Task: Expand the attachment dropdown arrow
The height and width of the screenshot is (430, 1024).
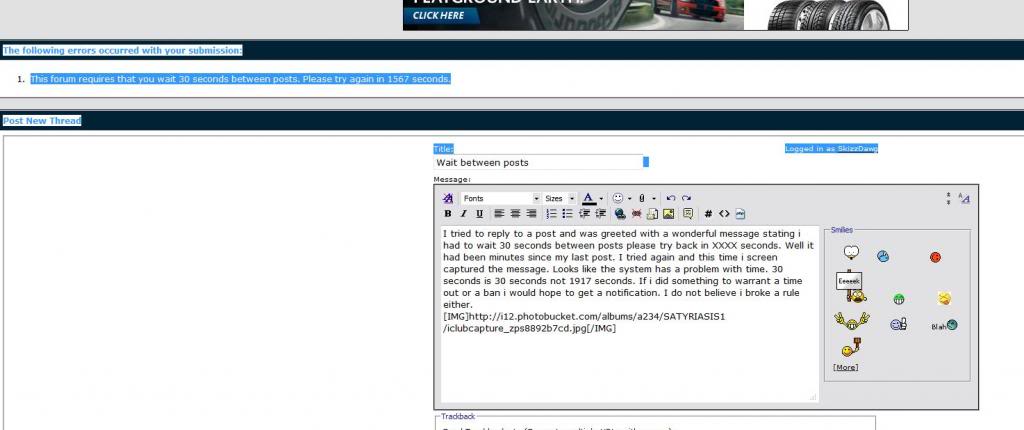Action: (654, 198)
